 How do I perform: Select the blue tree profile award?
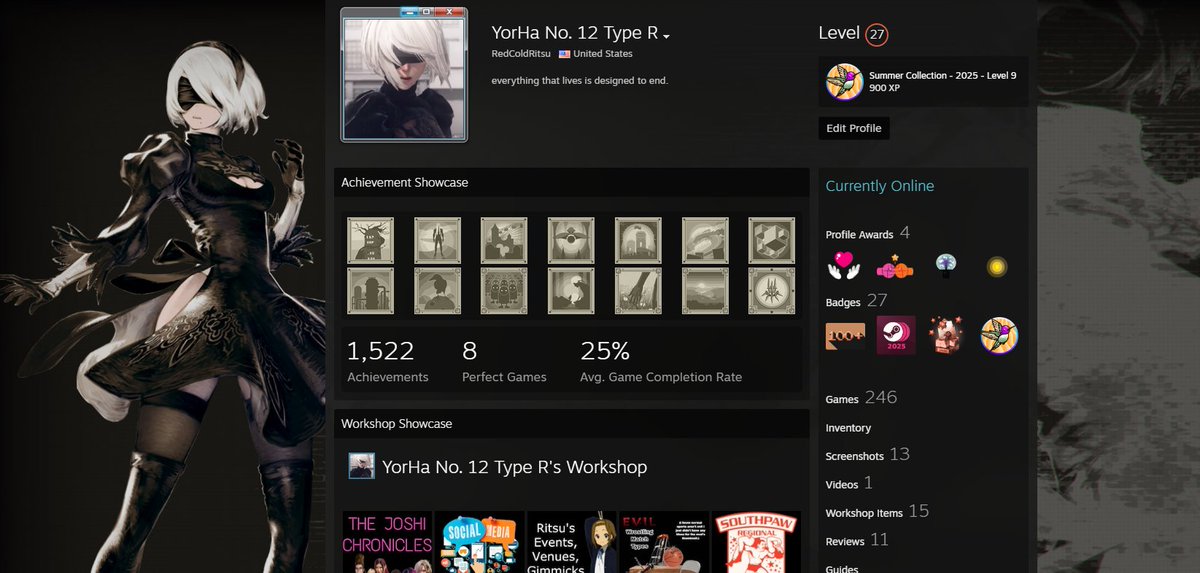tap(946, 264)
